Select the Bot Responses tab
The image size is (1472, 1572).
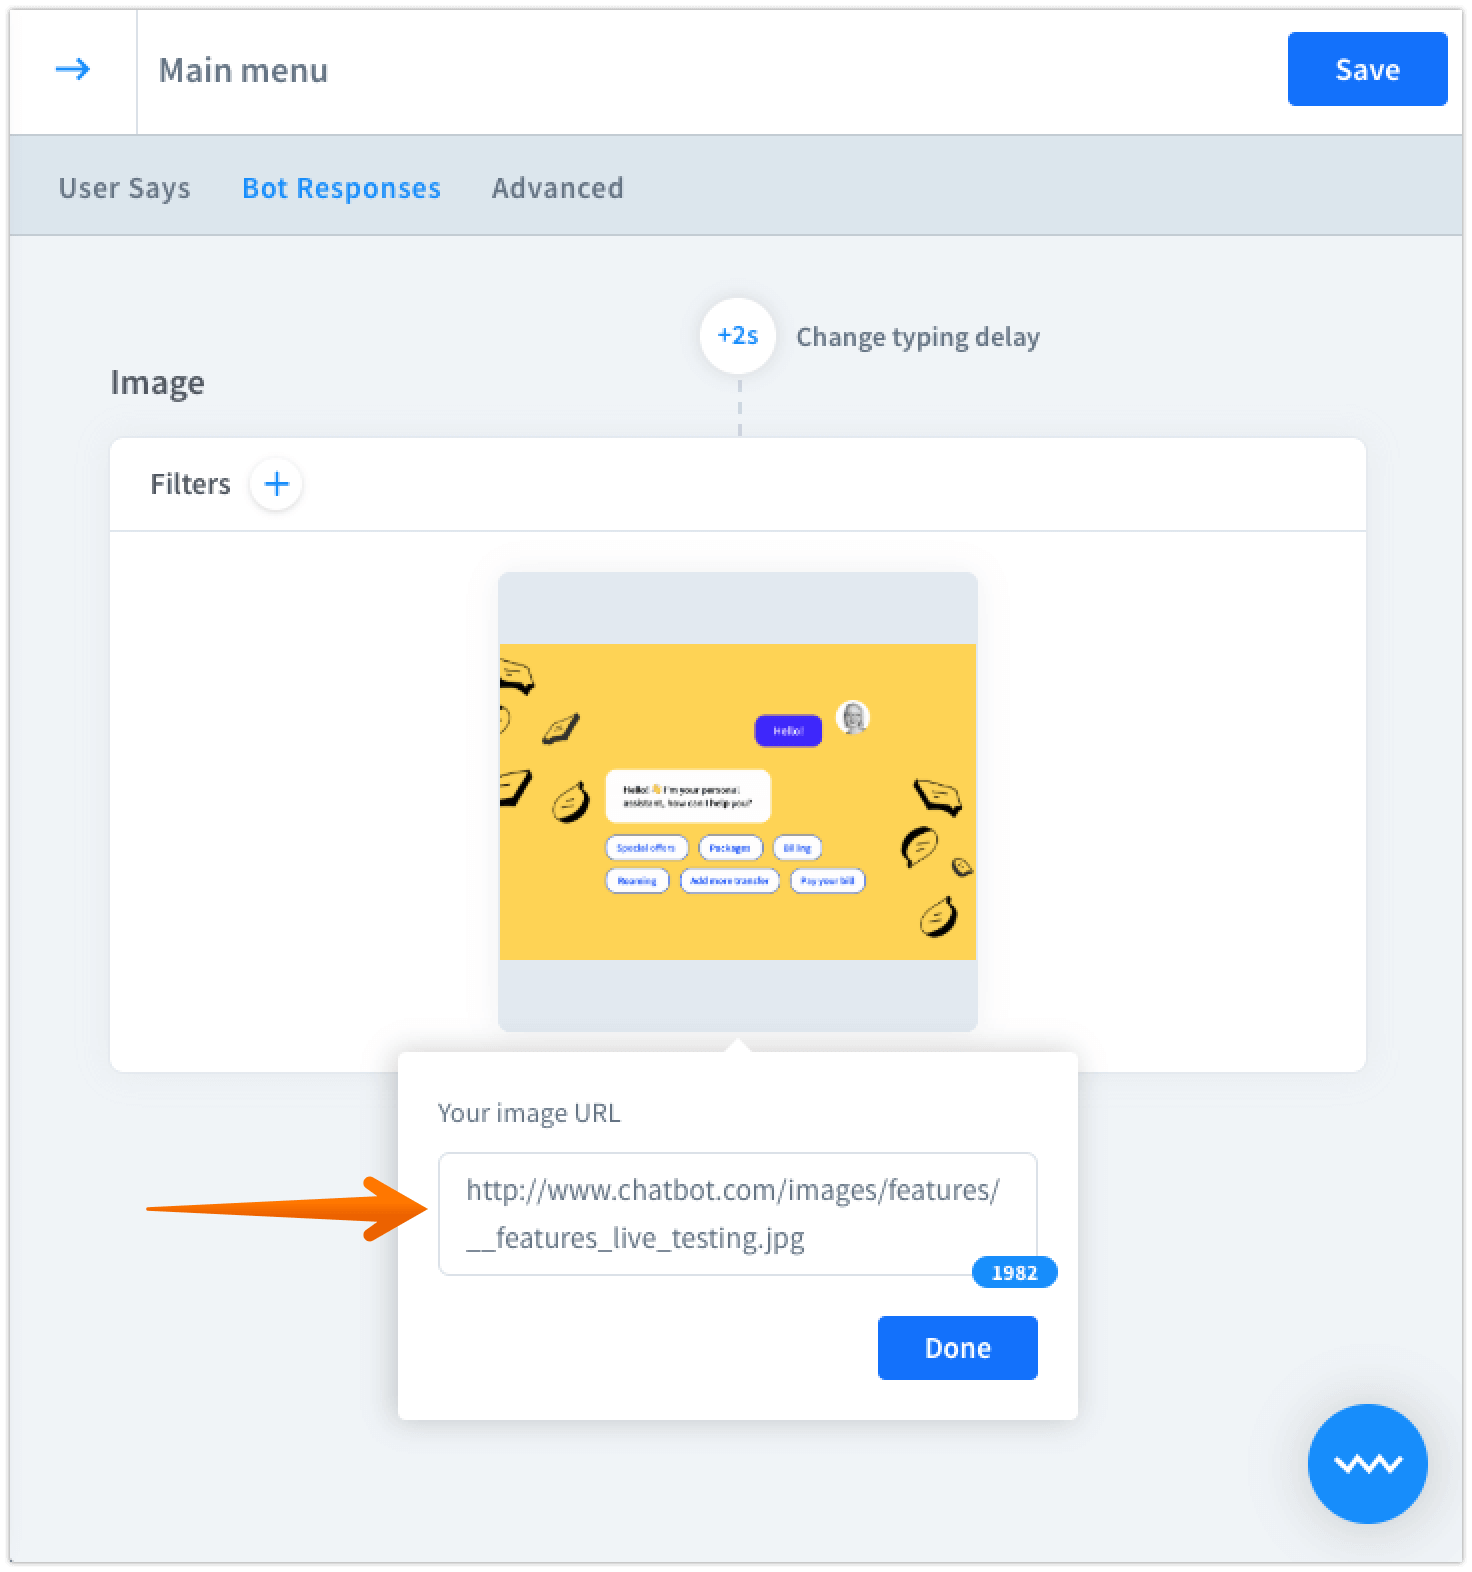[x=341, y=188]
